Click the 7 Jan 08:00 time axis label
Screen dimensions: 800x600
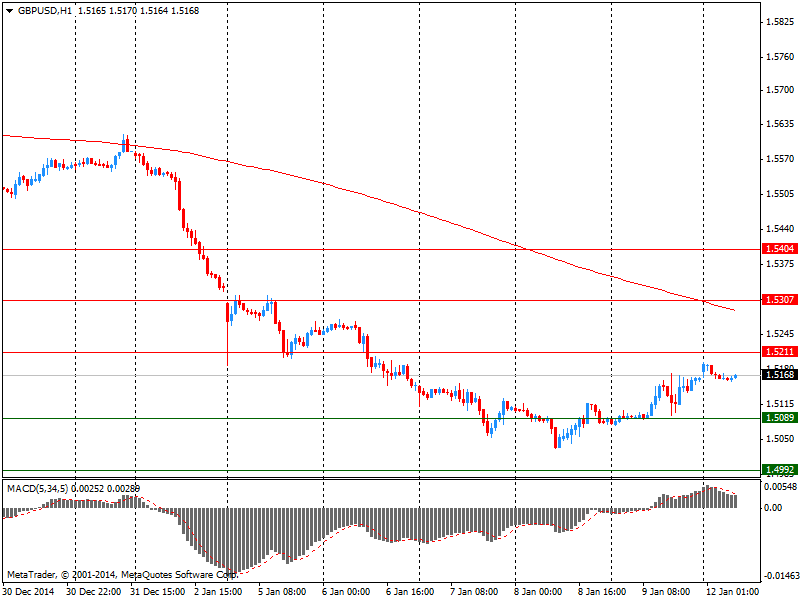click(474, 591)
